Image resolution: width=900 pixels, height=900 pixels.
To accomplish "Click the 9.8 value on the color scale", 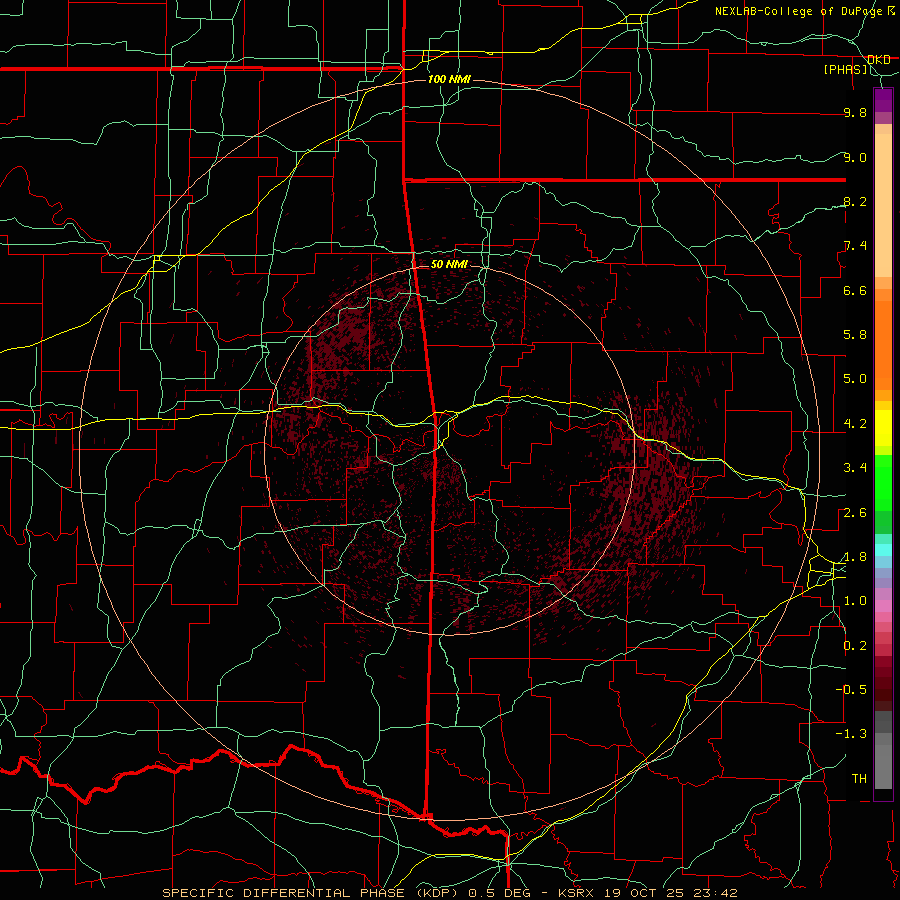I will tap(855, 113).
